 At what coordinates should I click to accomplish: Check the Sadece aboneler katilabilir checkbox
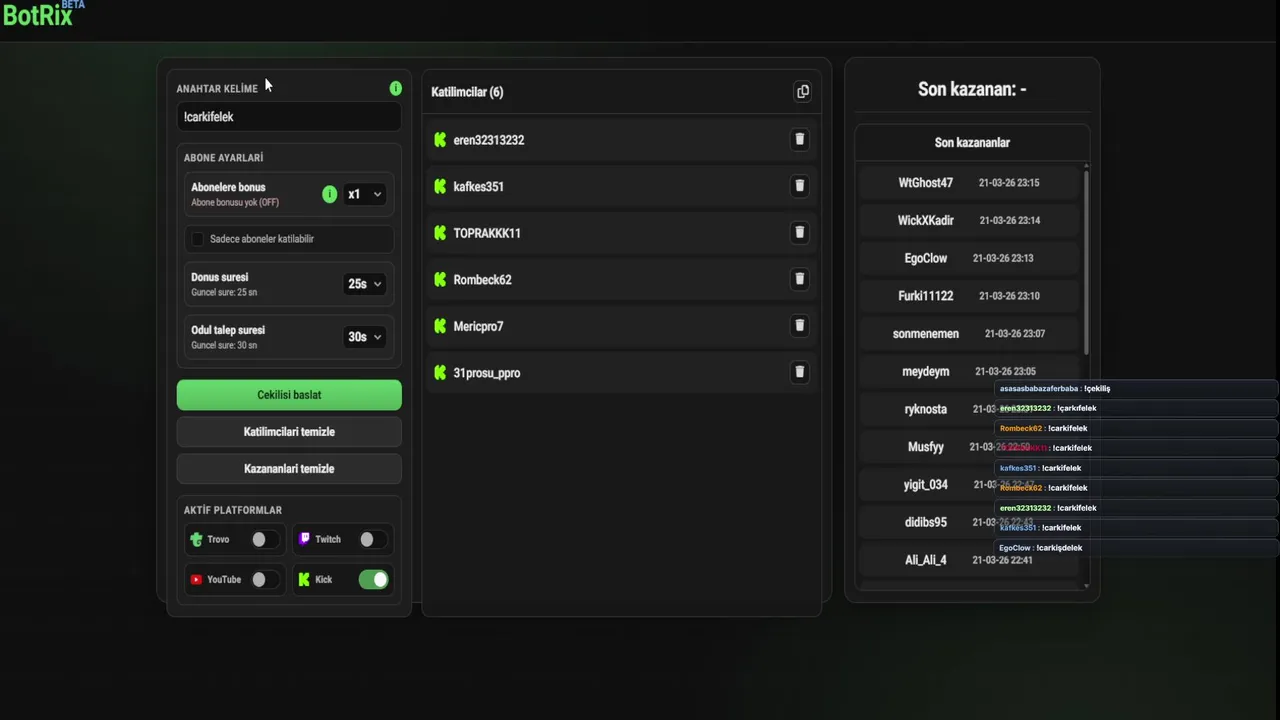click(198, 239)
